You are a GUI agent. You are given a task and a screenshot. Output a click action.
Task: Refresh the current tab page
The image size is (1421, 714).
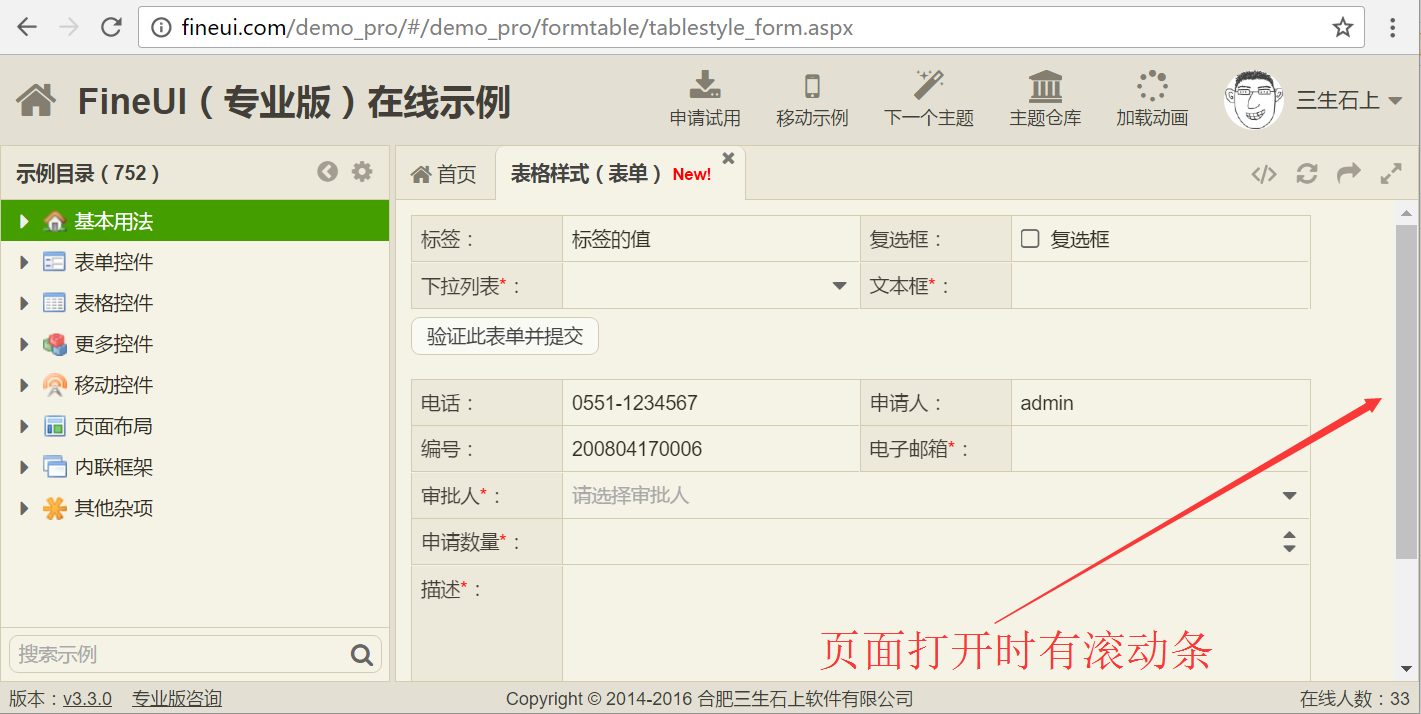coord(1306,174)
